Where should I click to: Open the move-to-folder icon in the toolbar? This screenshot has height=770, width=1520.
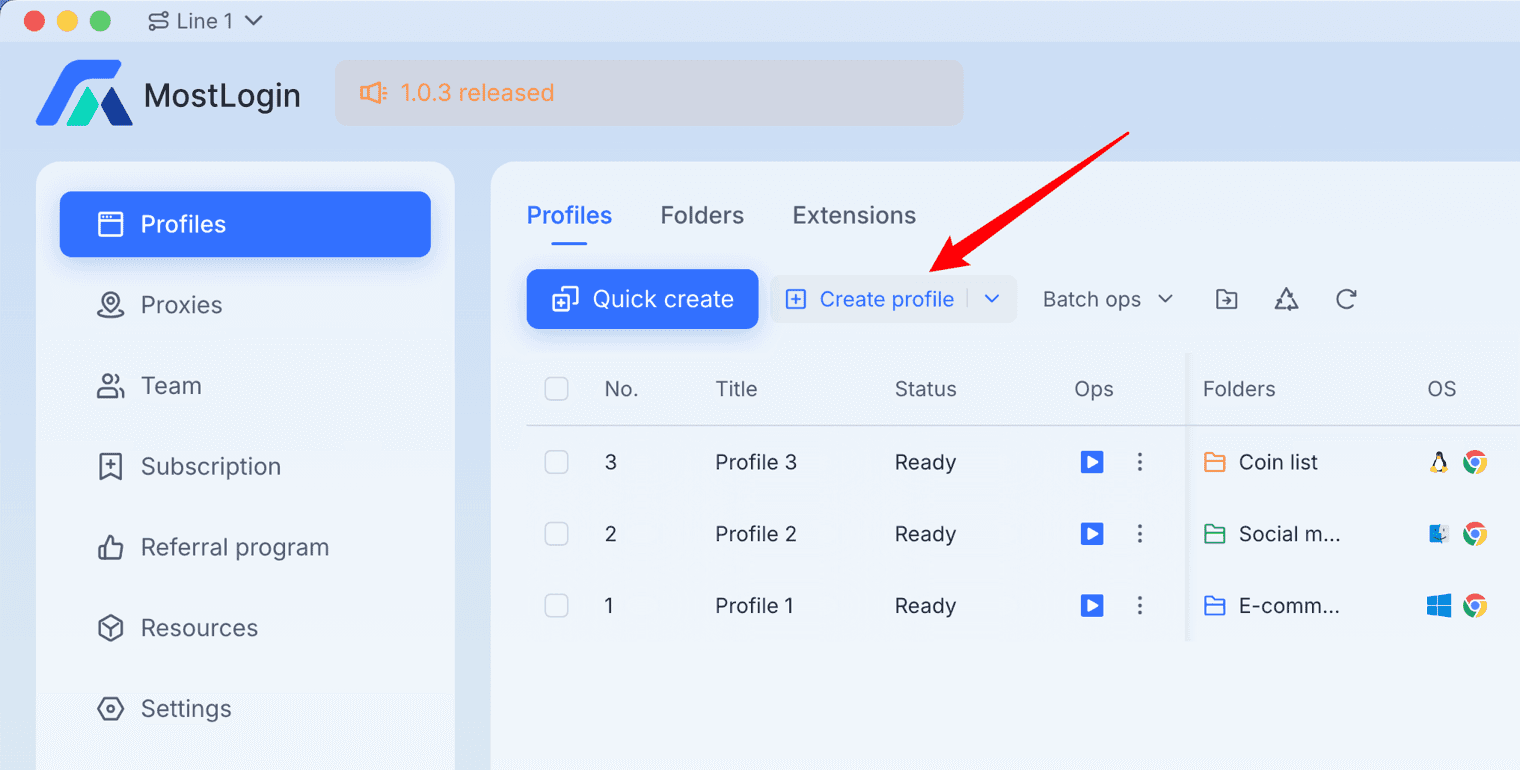[1226, 299]
